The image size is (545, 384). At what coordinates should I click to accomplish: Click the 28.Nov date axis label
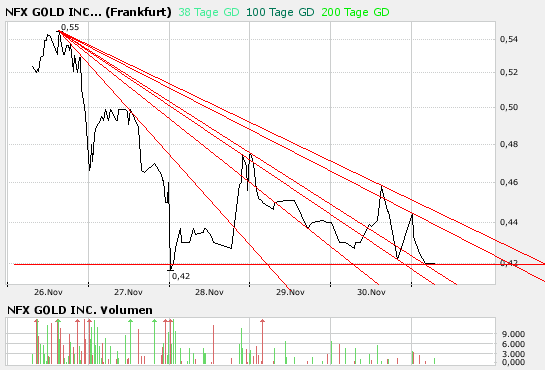209,292
